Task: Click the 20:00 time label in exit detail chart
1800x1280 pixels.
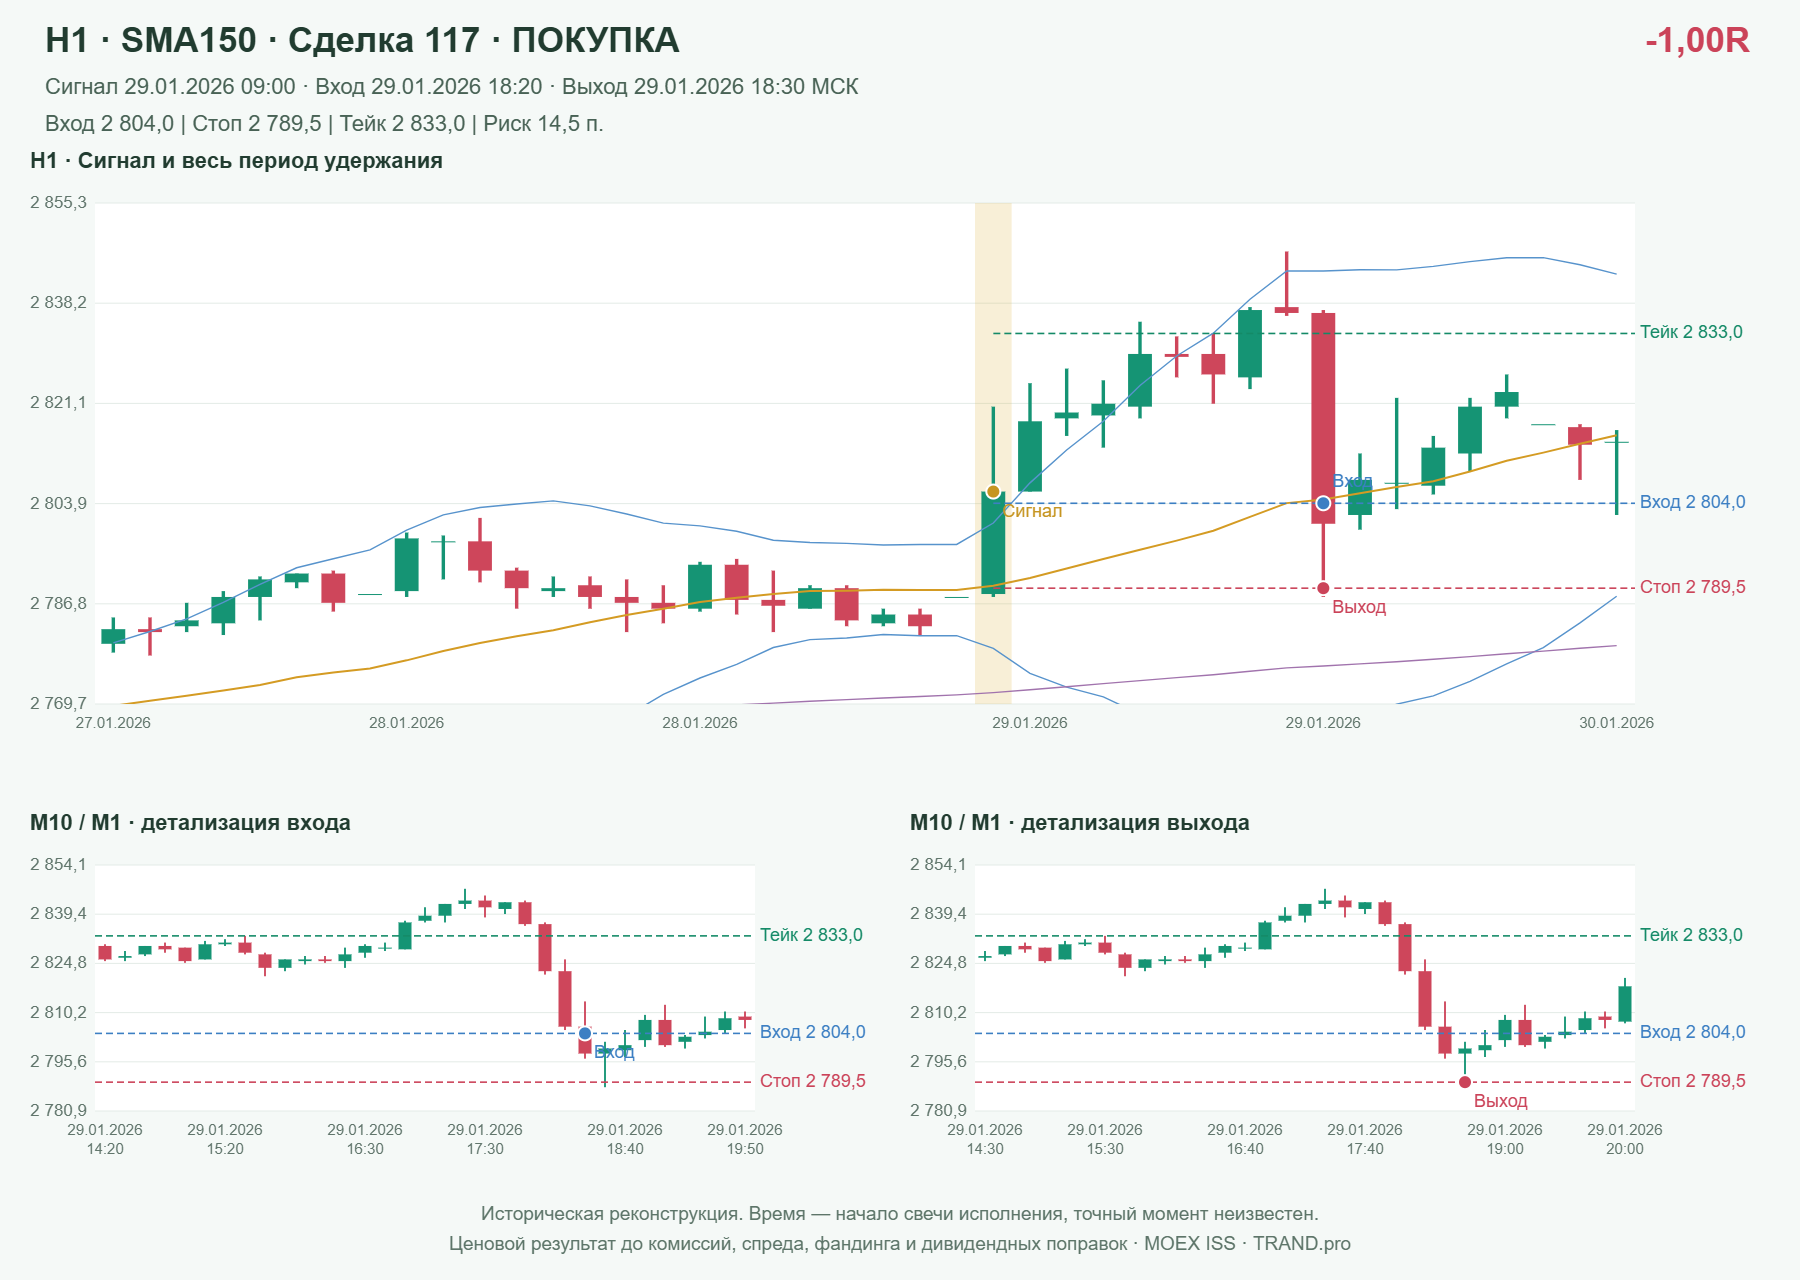Action: 1625,1149
